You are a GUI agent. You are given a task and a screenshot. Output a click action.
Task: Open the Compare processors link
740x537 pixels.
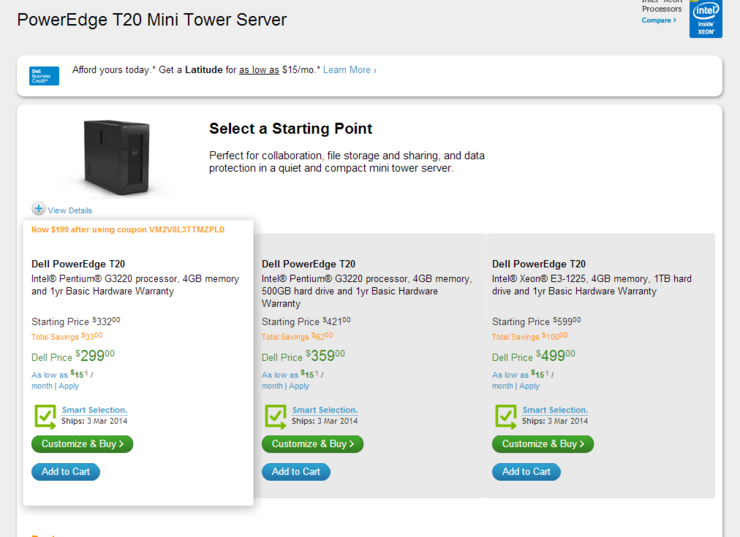point(659,20)
